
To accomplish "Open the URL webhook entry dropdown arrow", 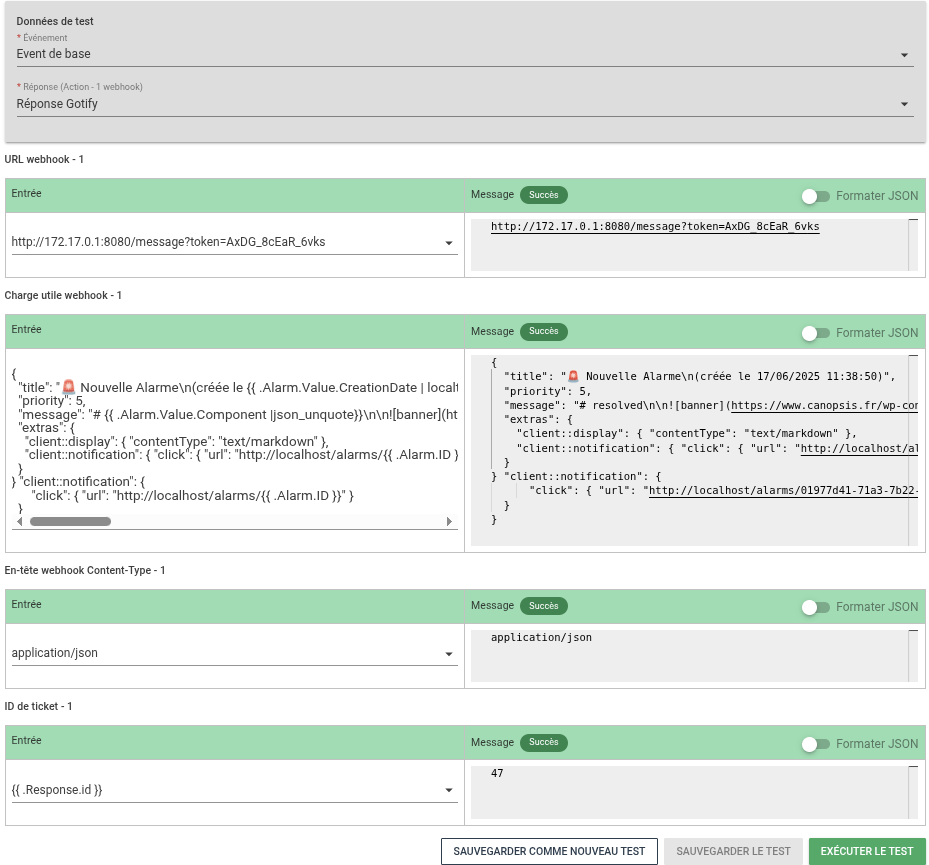I will (449, 243).
